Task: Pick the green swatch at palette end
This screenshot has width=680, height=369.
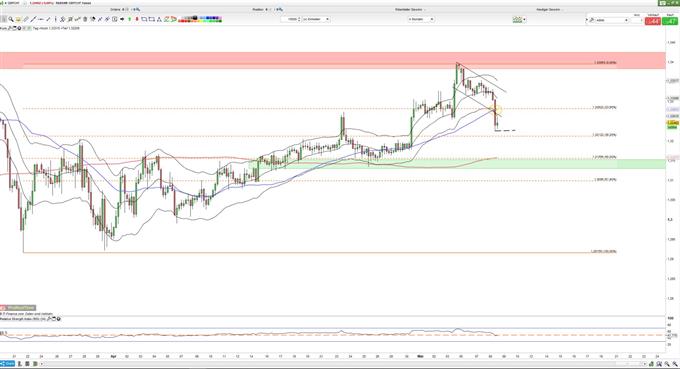Action: 219,21
